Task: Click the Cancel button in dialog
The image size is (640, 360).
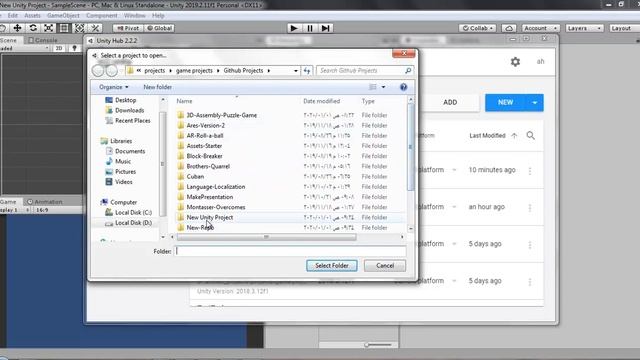Action: point(385,266)
